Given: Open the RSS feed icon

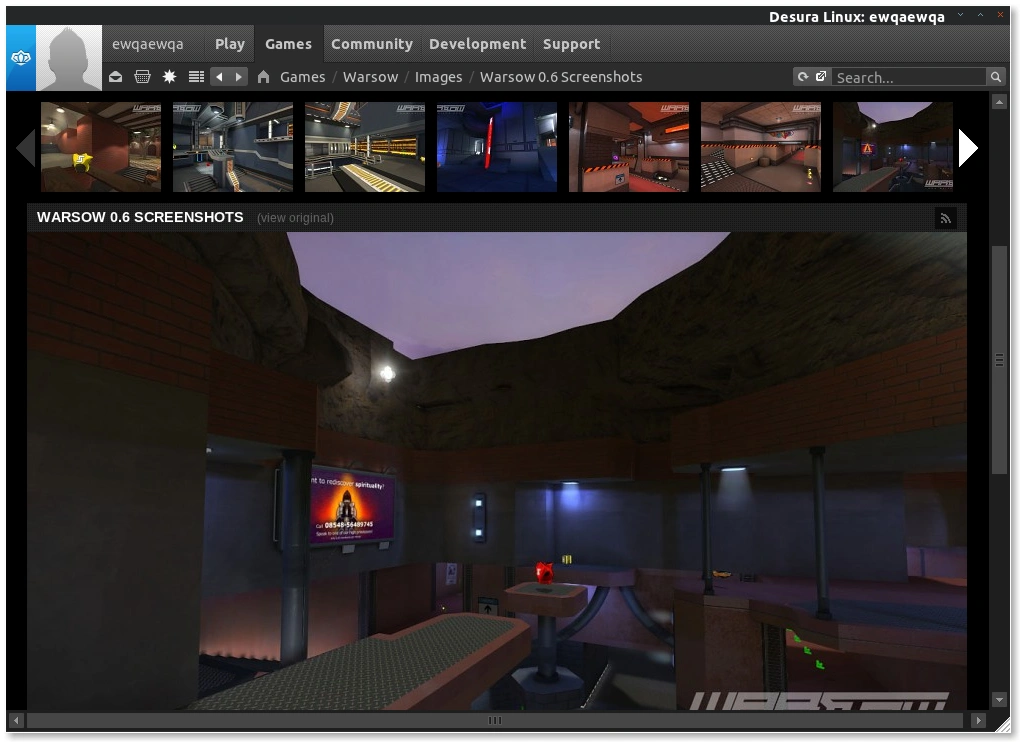Looking at the screenshot, I should [x=946, y=219].
